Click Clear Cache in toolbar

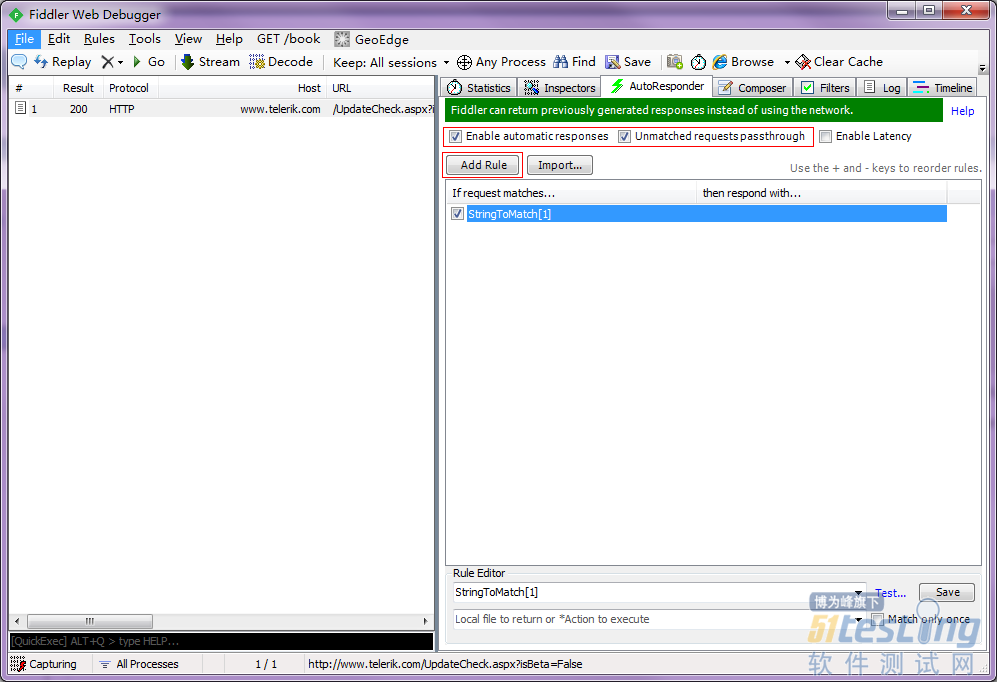[839, 62]
